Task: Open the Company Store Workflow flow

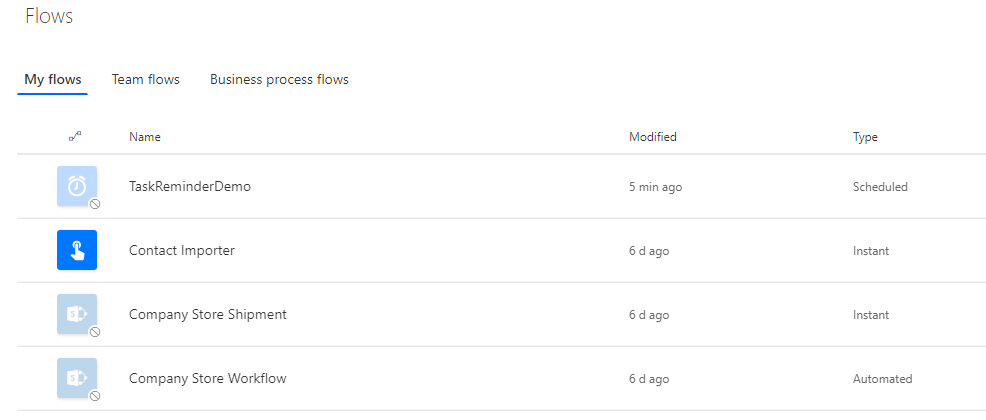Action: click(x=208, y=379)
